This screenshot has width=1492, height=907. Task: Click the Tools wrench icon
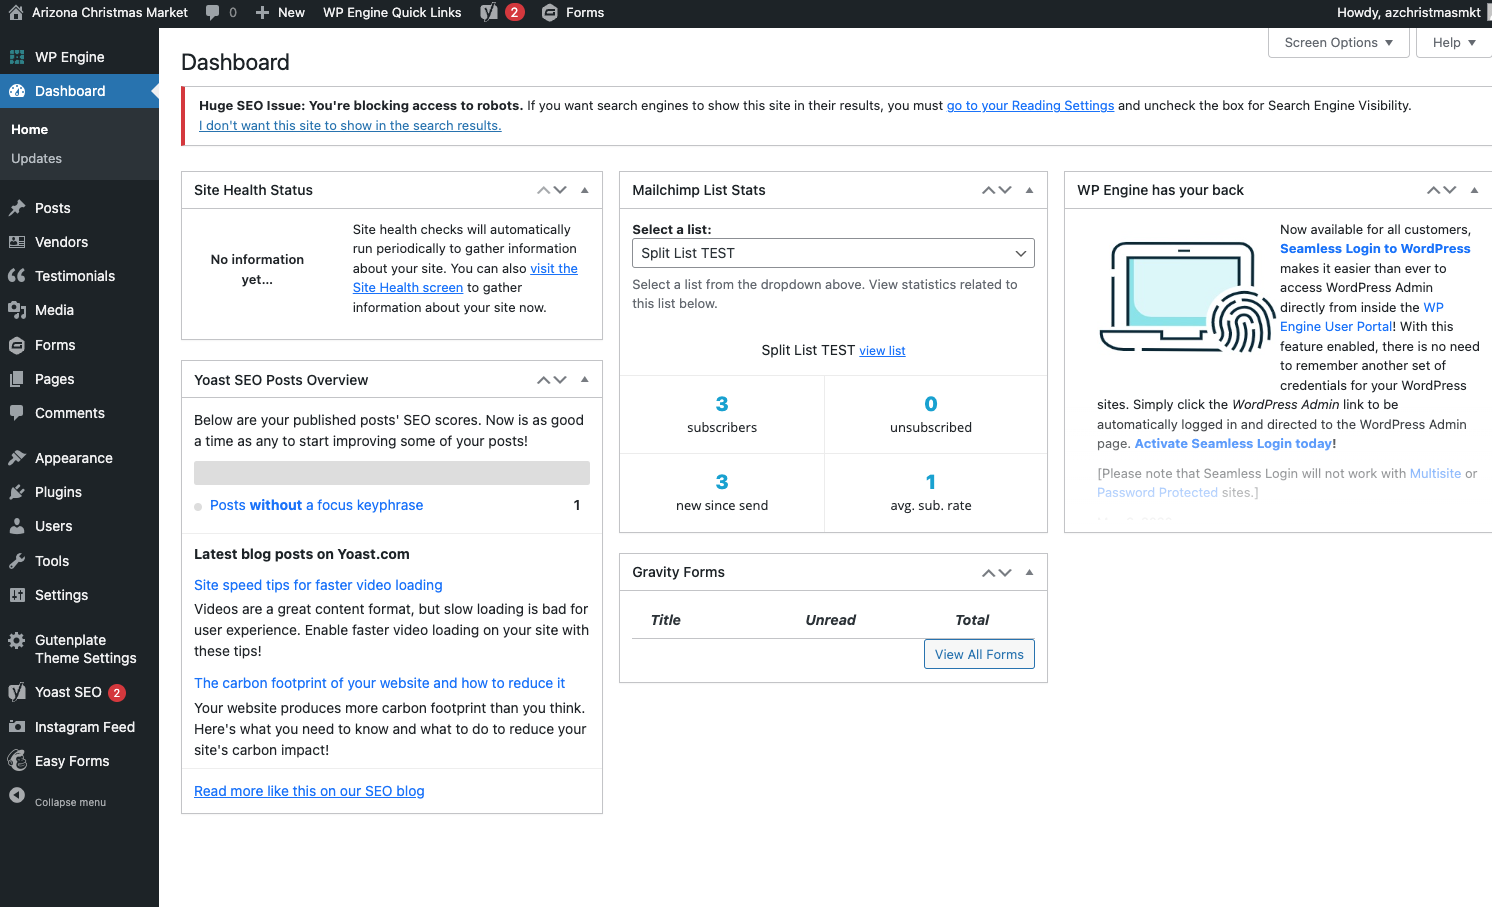point(17,561)
